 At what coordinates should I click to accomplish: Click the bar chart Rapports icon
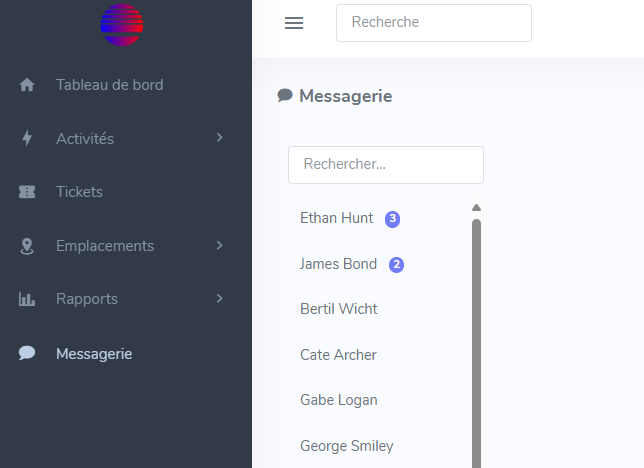[27, 299]
